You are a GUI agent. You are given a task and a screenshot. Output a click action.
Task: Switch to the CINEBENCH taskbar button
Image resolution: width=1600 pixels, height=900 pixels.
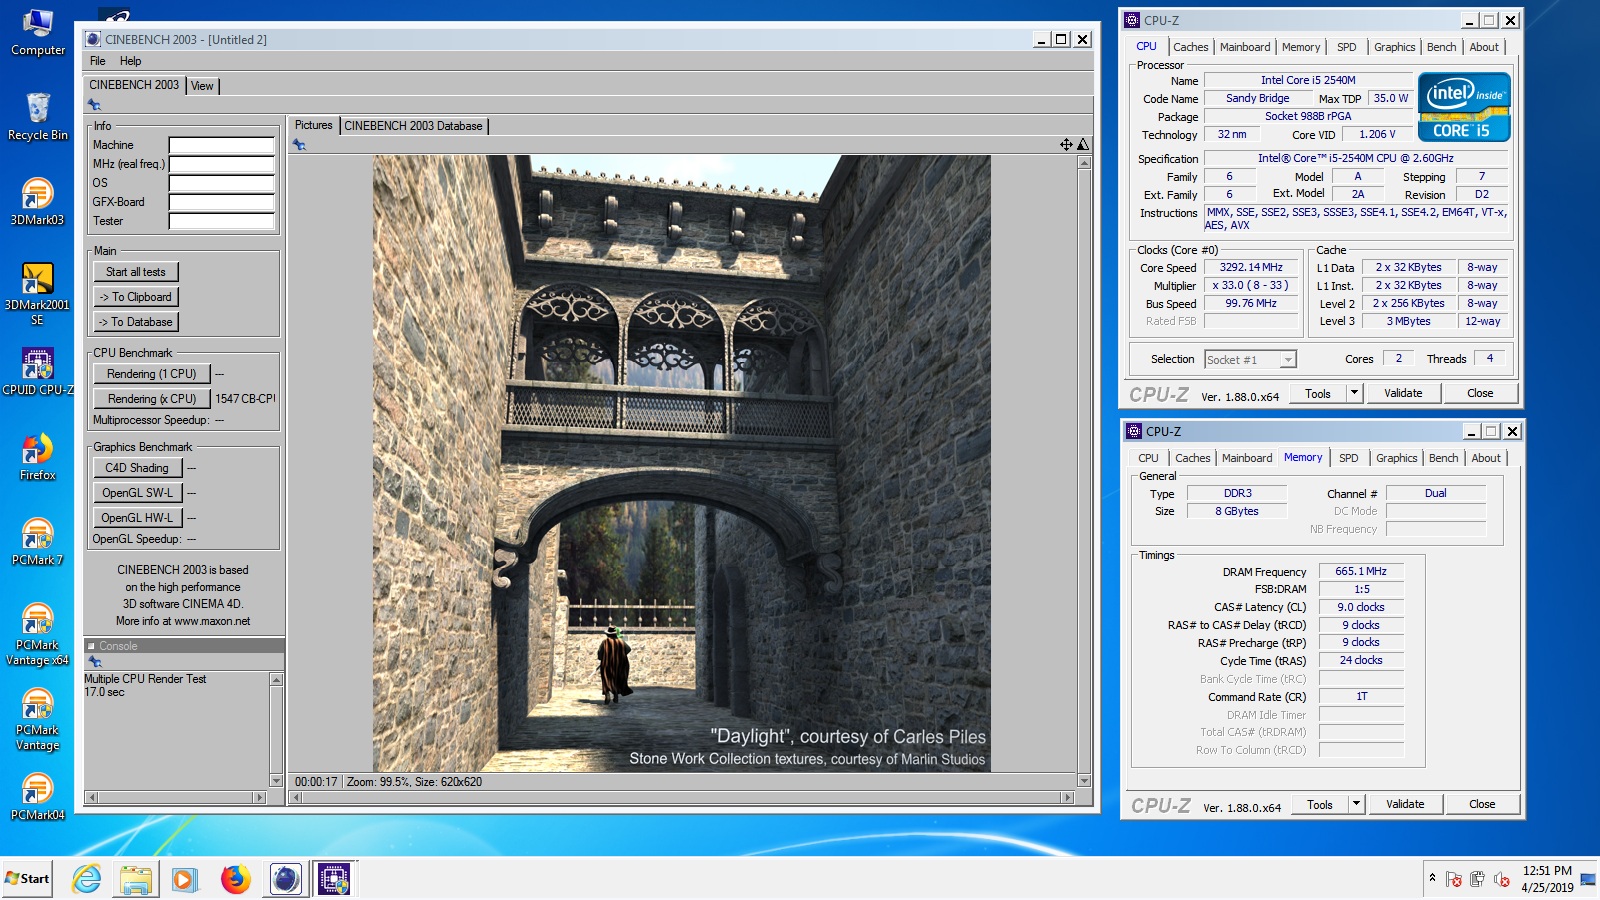[285, 879]
